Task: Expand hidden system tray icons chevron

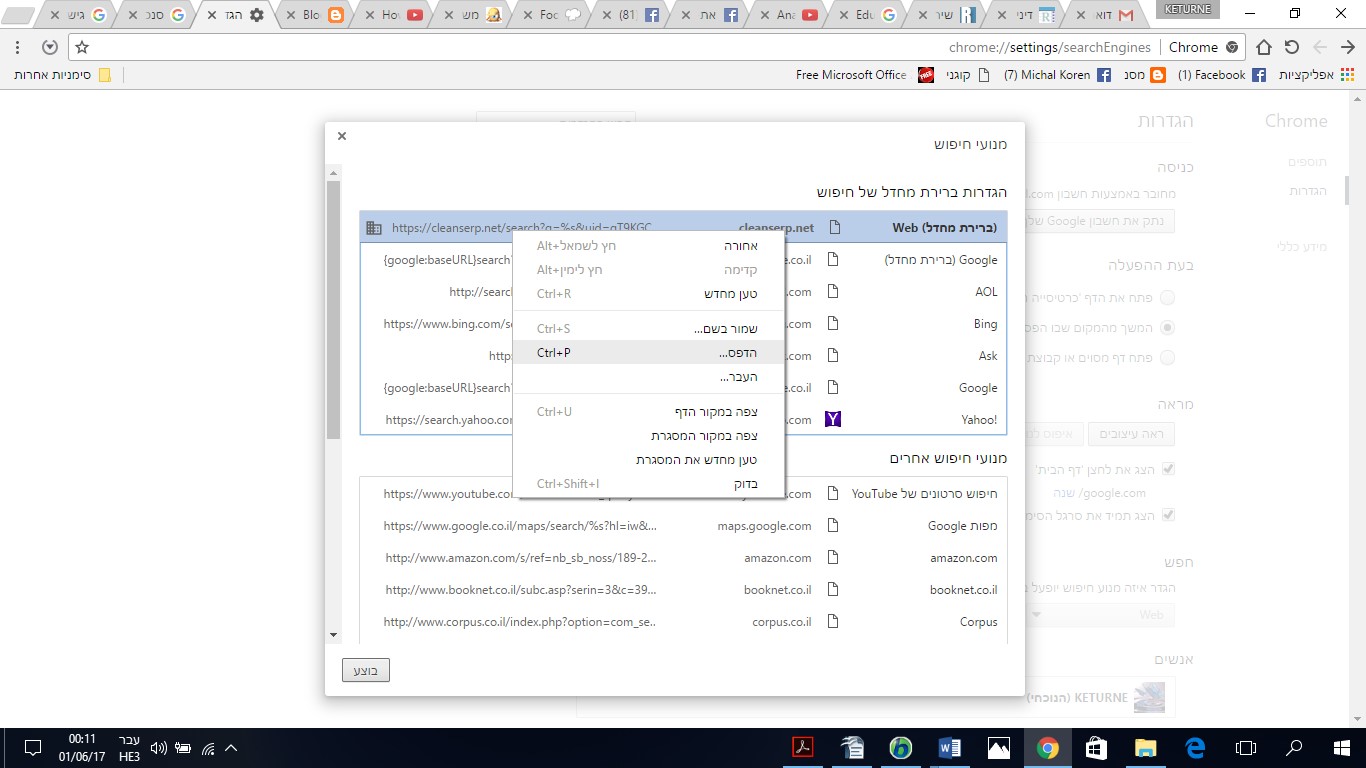Action: click(x=231, y=748)
